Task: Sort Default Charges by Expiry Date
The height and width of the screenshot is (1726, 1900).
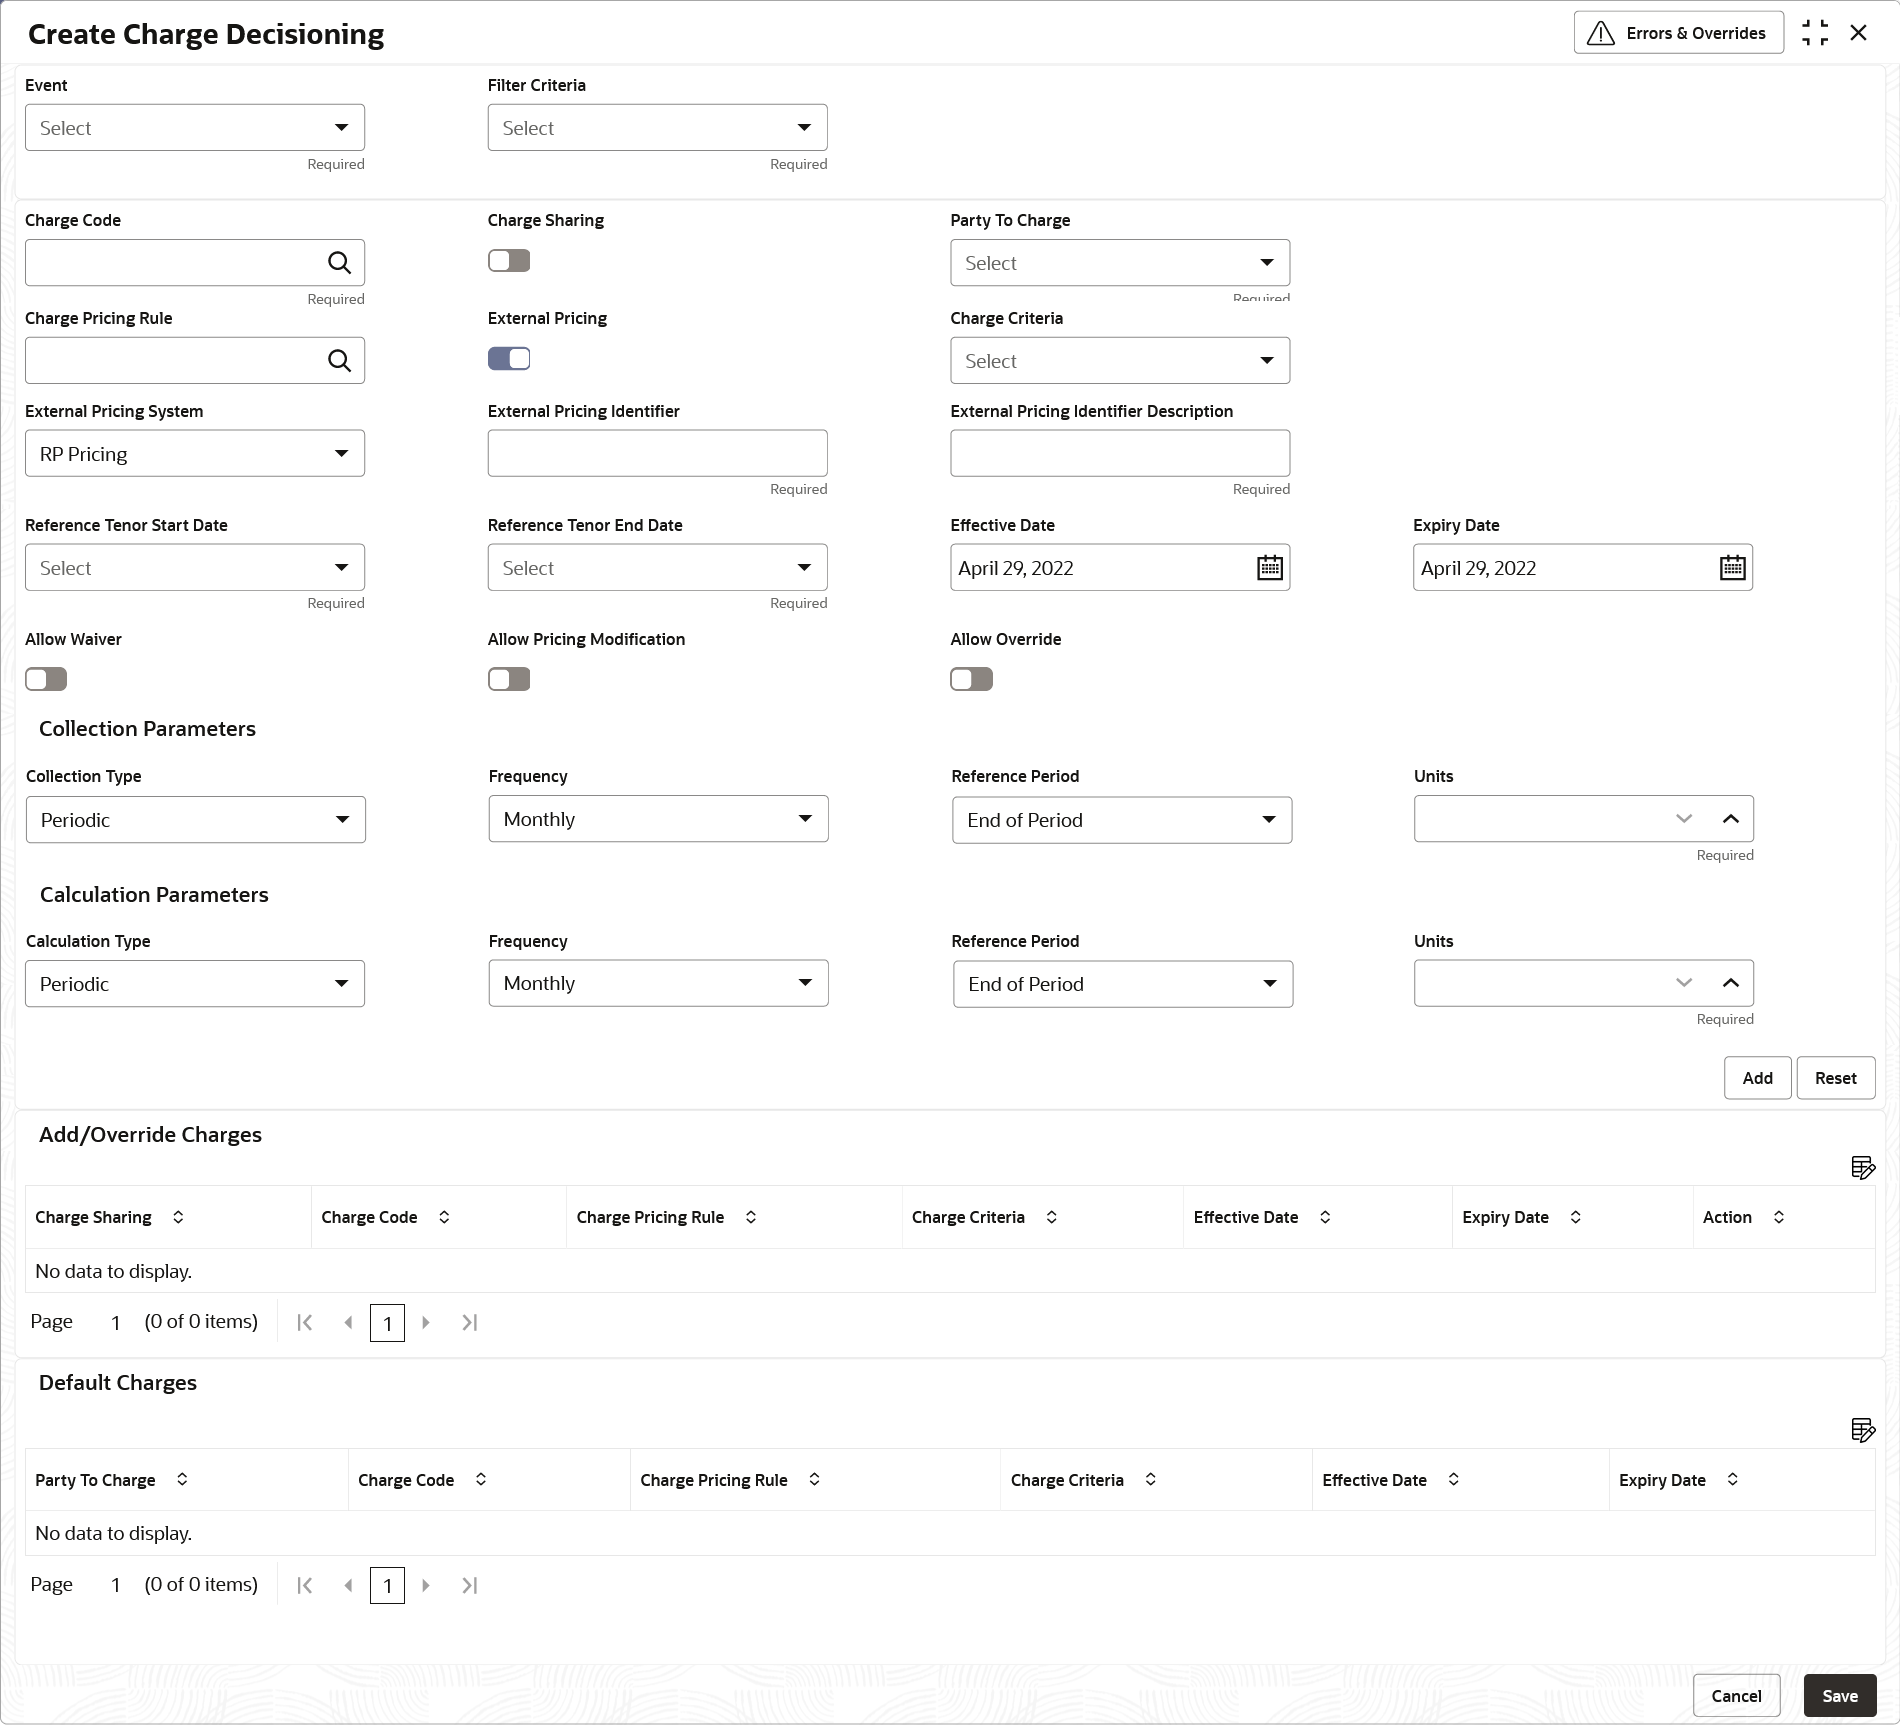Action: (x=1733, y=1479)
